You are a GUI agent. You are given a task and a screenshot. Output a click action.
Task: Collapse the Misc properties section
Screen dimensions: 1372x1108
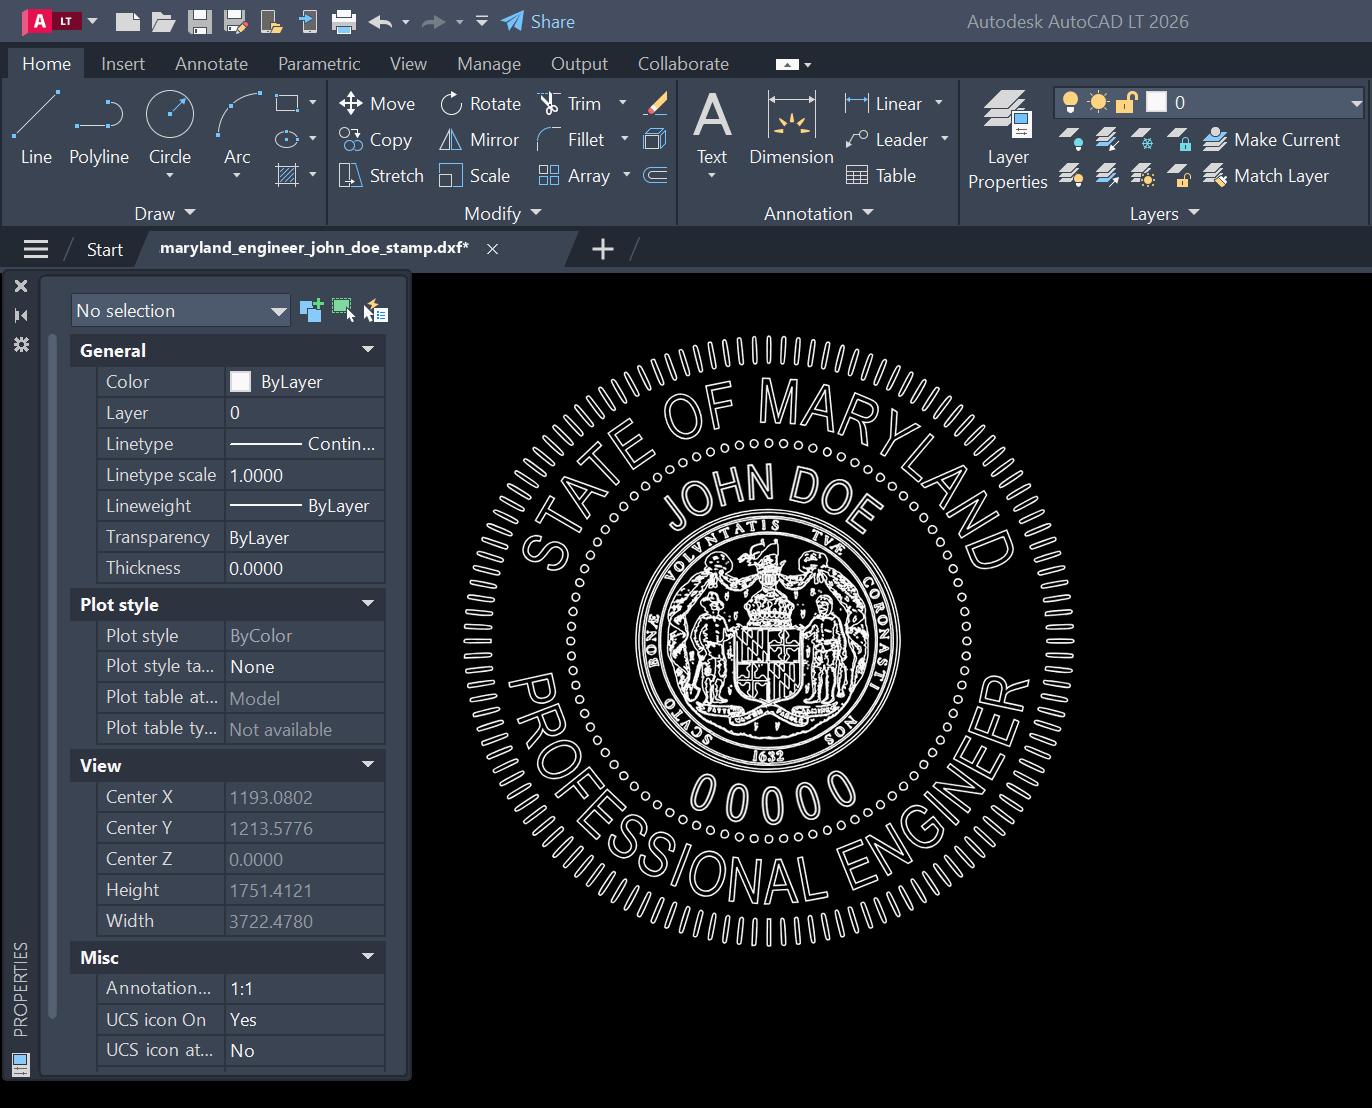pos(368,957)
